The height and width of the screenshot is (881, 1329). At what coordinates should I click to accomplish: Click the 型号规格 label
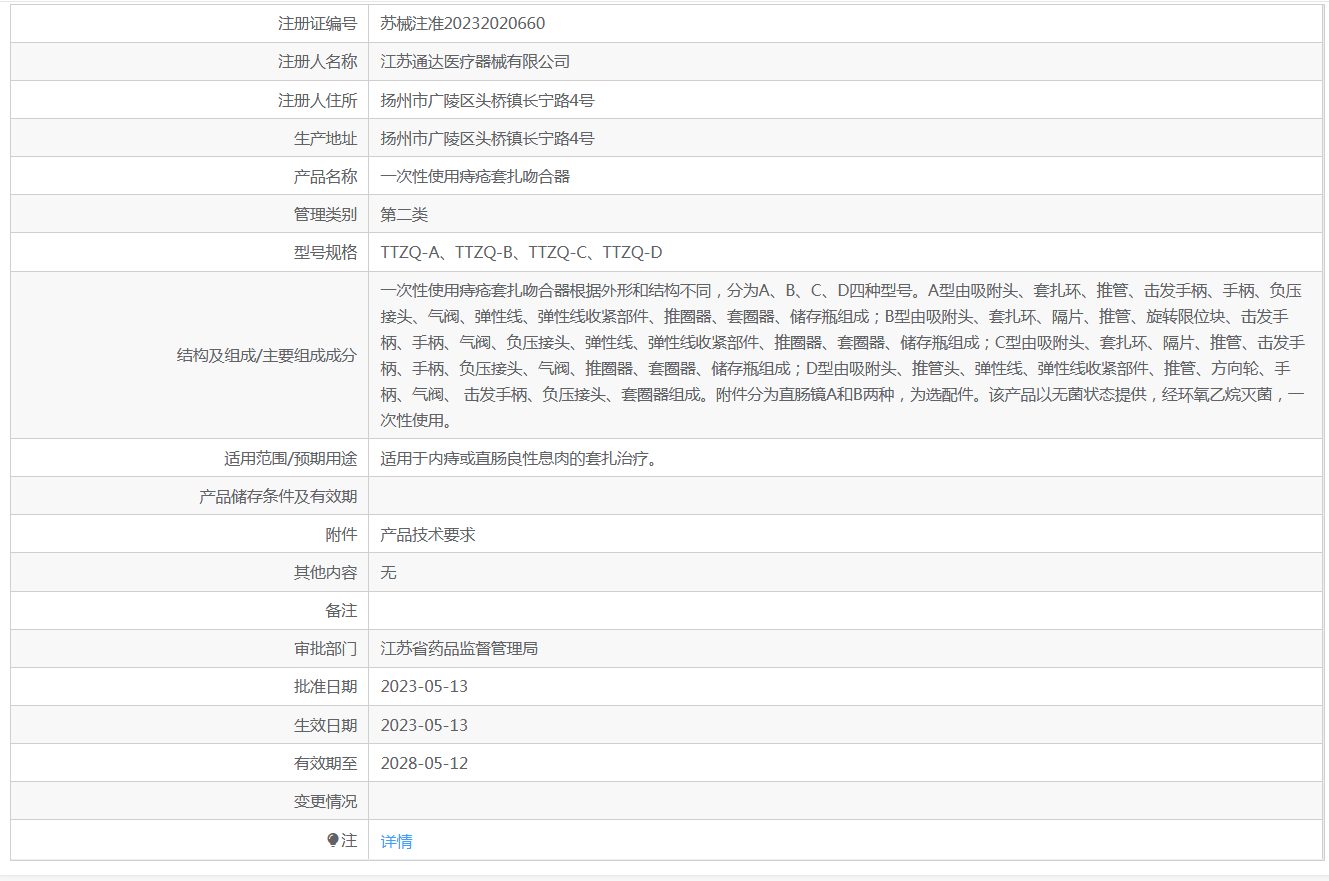(325, 252)
